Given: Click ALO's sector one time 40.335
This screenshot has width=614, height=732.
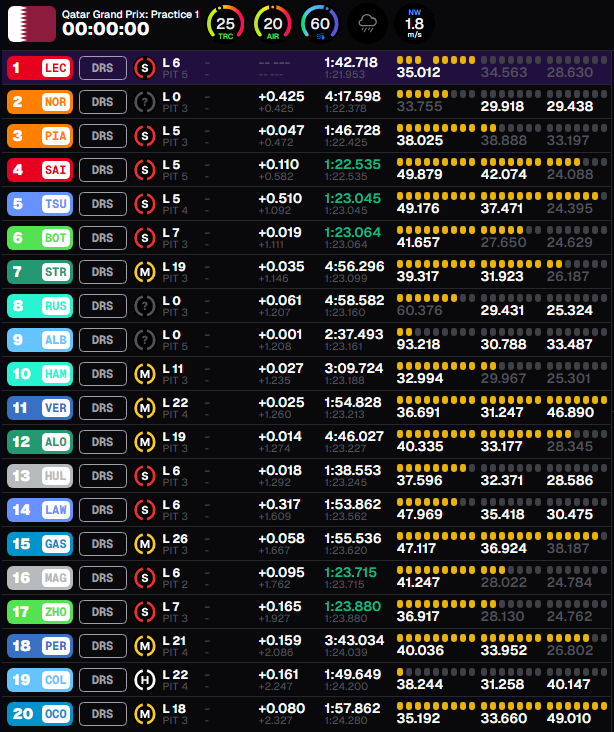Looking at the screenshot, I should pos(419,446).
